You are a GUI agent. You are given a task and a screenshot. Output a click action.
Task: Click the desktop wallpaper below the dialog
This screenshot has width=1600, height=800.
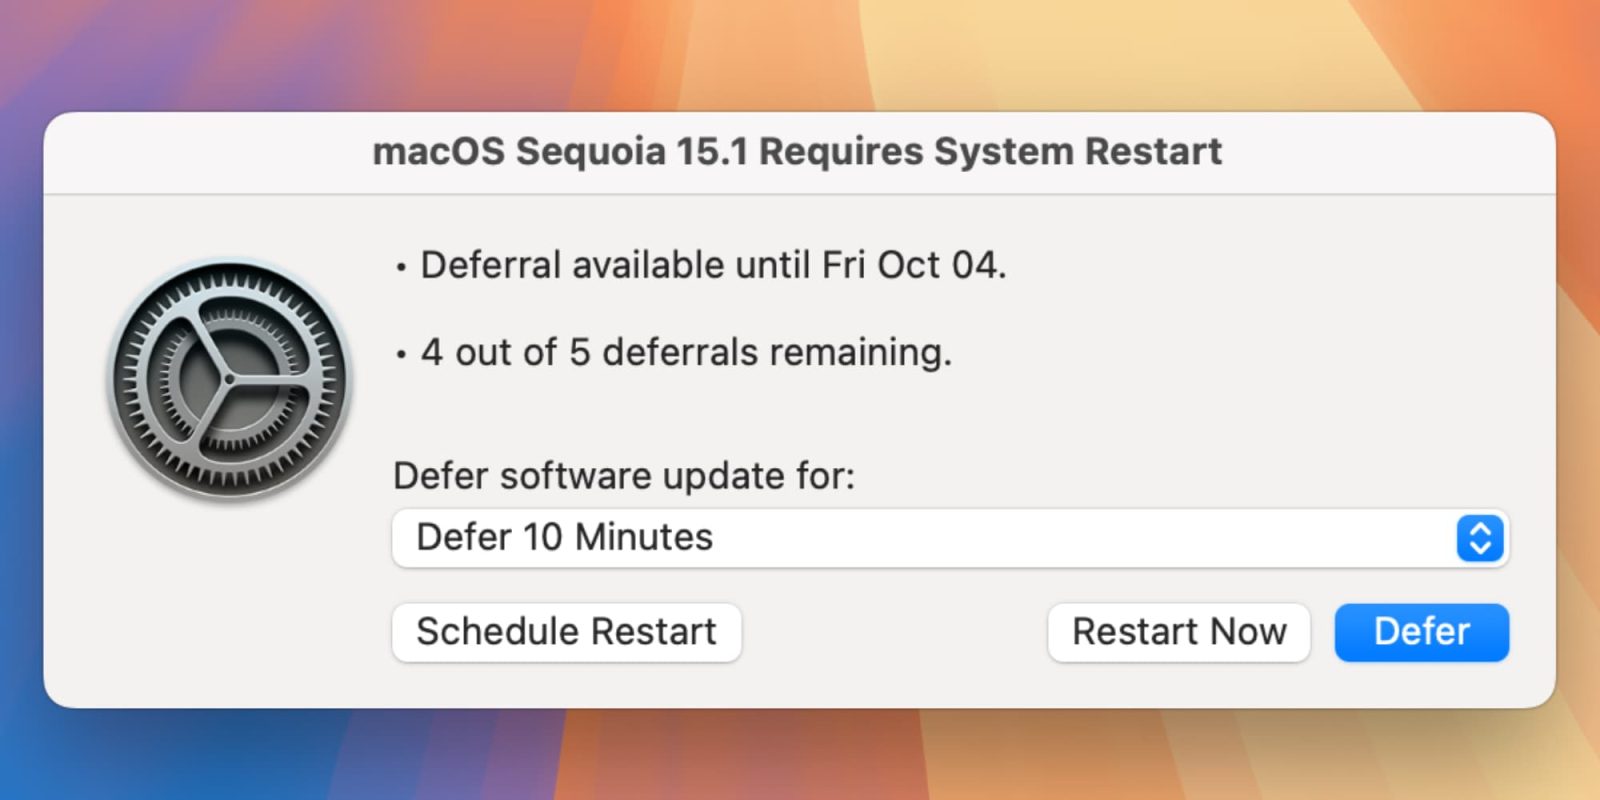[800, 755]
